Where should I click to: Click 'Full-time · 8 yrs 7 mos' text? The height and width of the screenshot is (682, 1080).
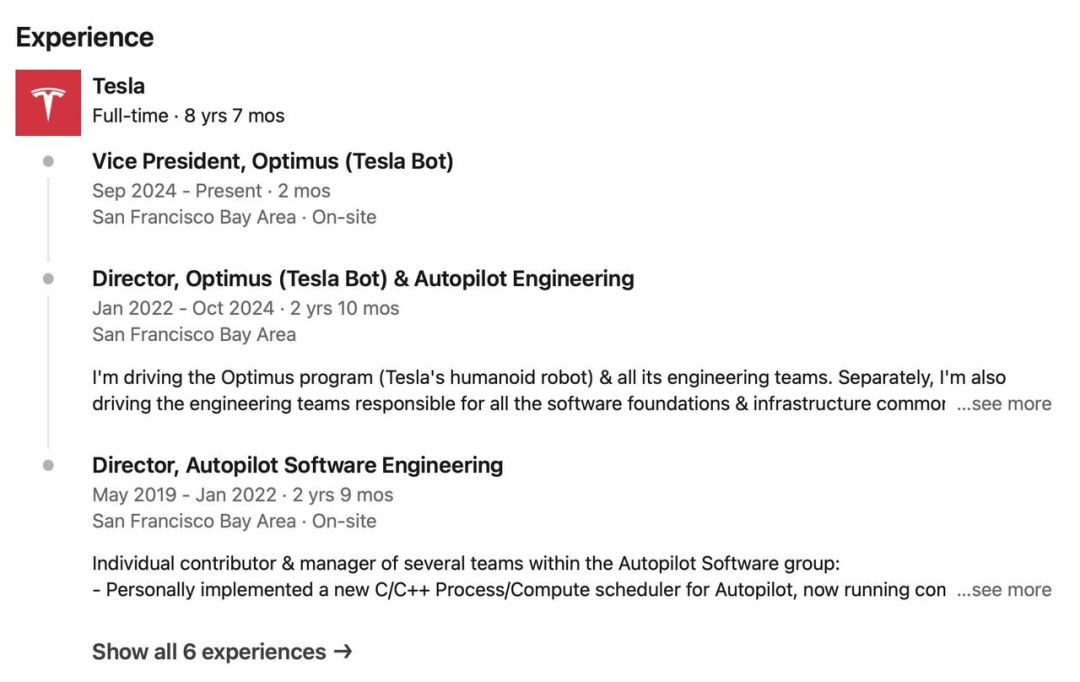coord(188,116)
